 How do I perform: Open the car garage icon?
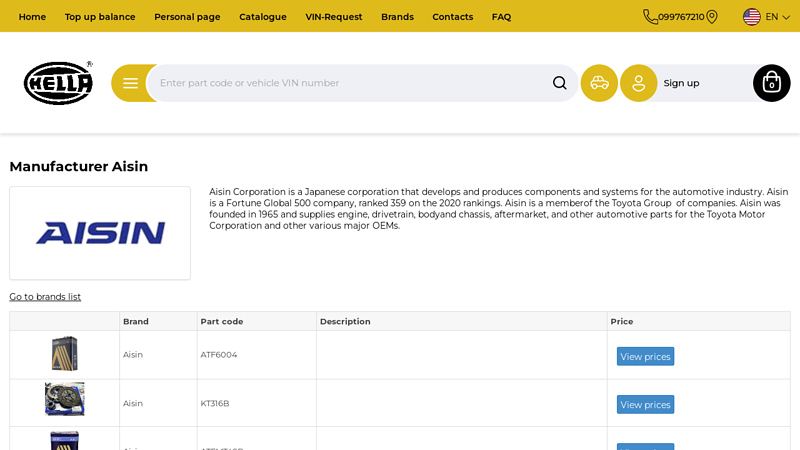pos(599,83)
